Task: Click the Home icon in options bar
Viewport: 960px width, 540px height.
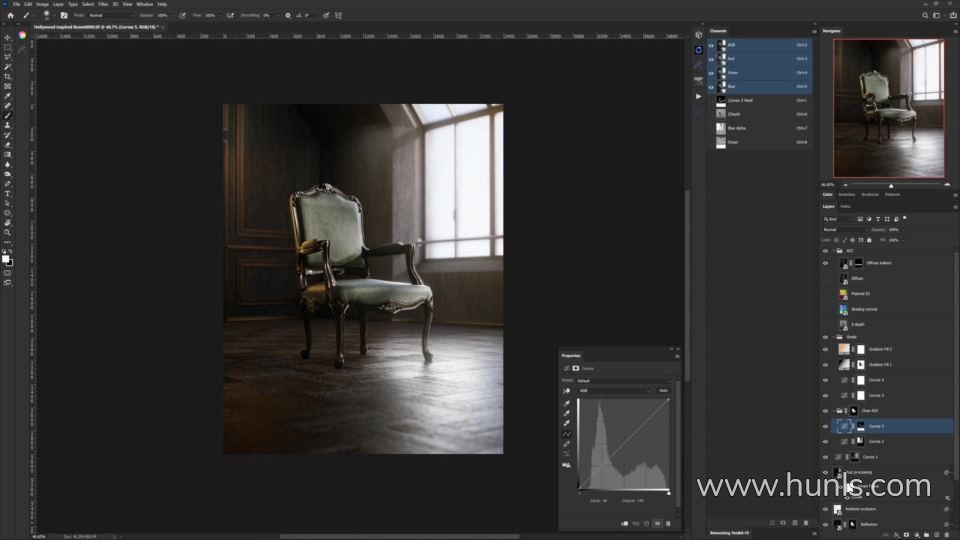Action: tap(10, 15)
